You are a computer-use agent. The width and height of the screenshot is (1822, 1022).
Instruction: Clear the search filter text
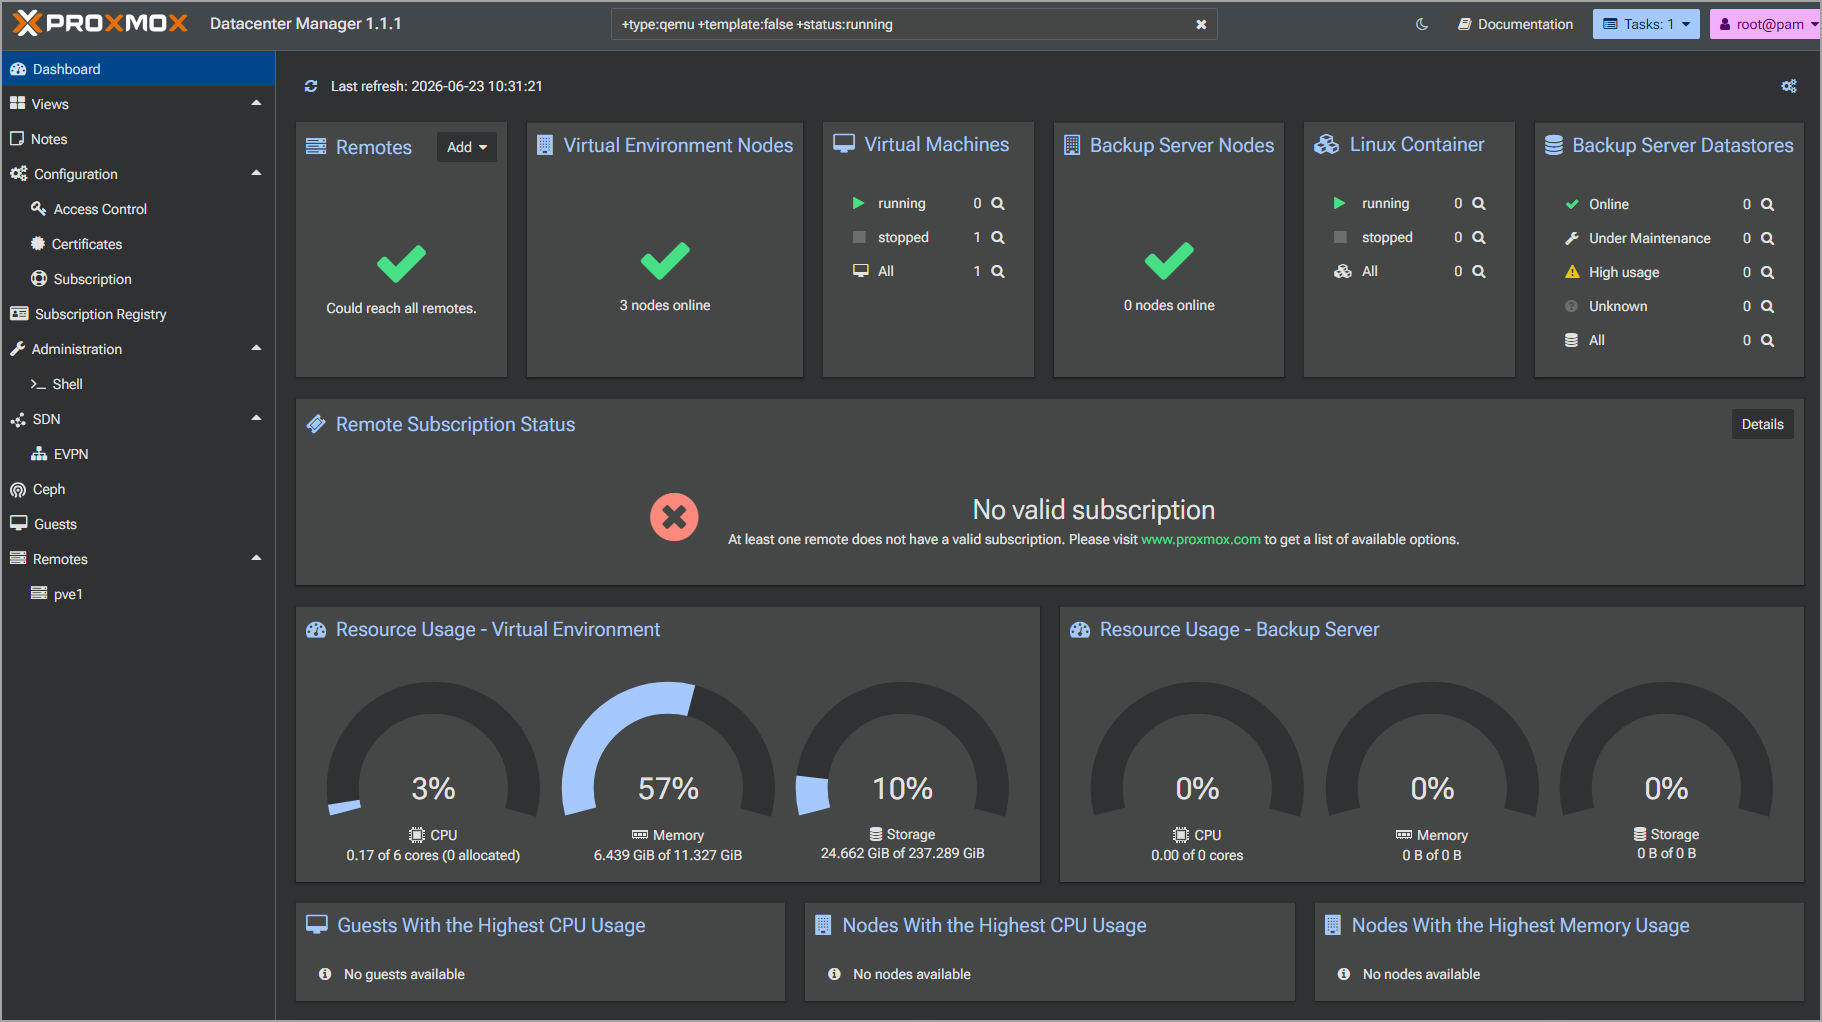(1201, 24)
